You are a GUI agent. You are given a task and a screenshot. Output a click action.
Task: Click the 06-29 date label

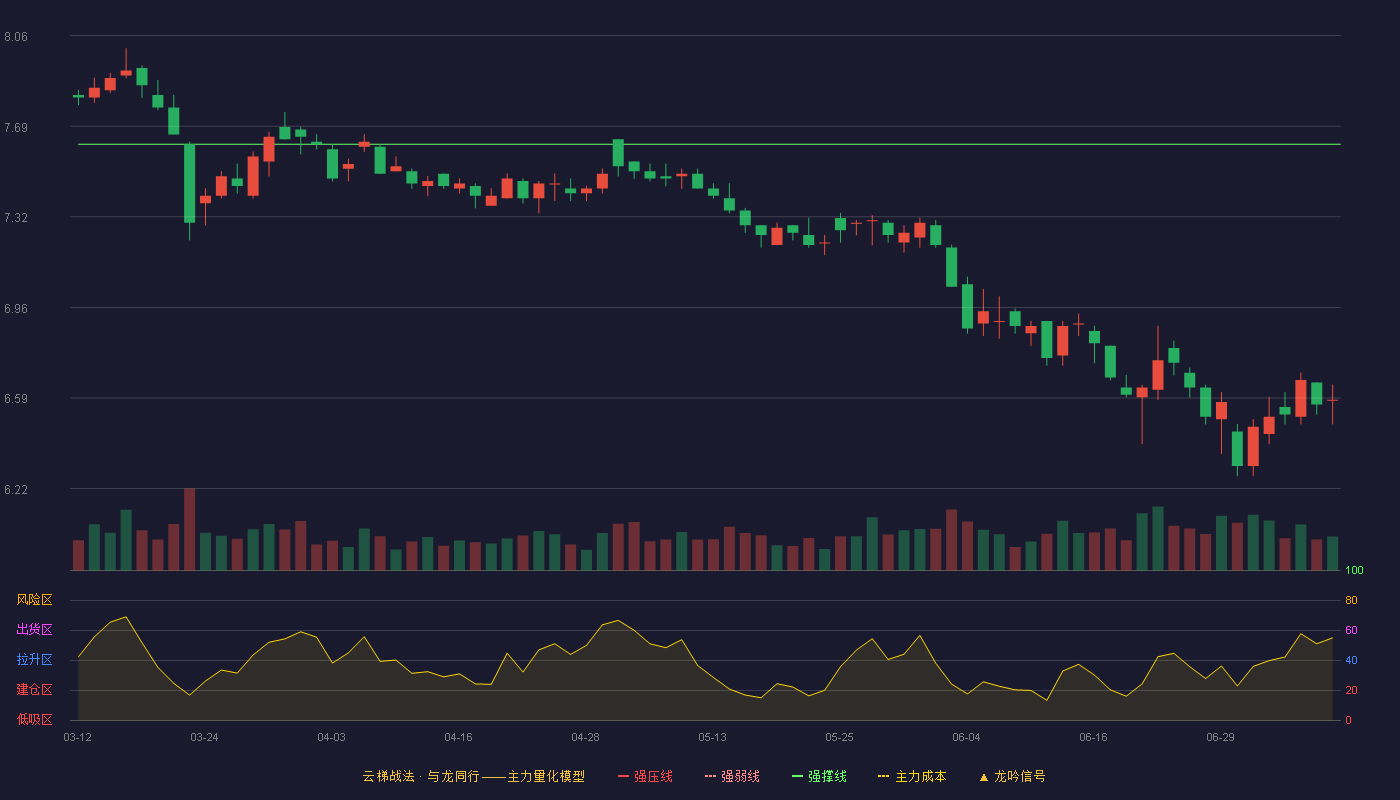pos(1220,737)
